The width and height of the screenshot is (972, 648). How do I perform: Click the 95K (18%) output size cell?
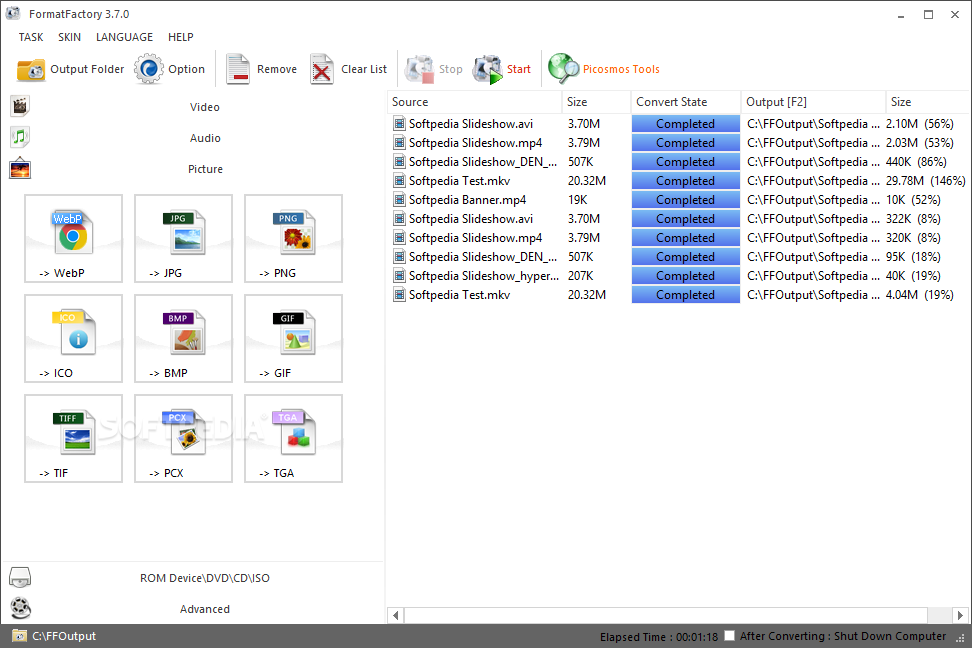click(x=913, y=257)
